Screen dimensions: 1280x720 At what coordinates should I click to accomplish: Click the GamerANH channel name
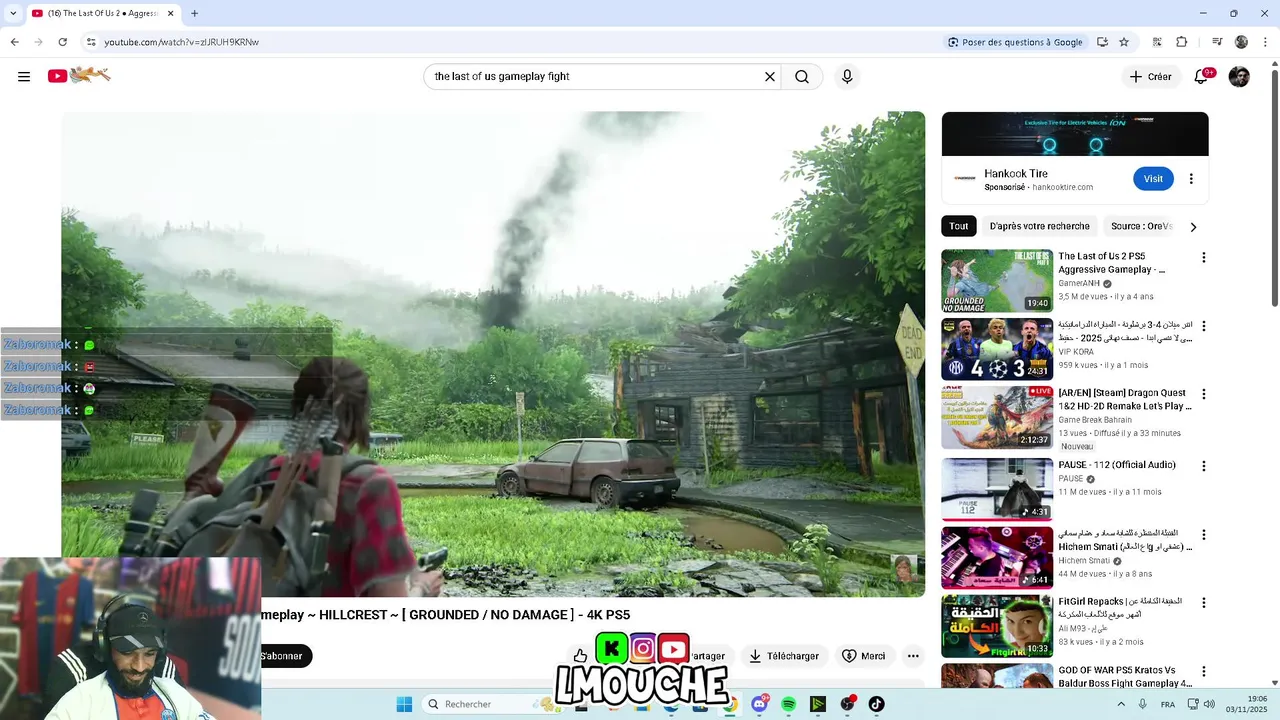[x=1079, y=283]
